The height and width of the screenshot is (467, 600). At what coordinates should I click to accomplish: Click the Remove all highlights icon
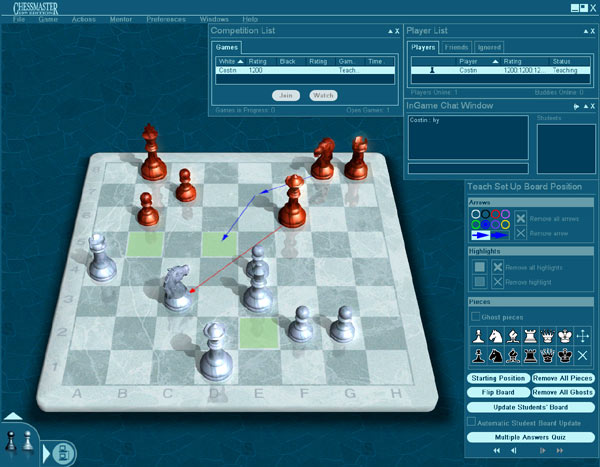point(497,267)
